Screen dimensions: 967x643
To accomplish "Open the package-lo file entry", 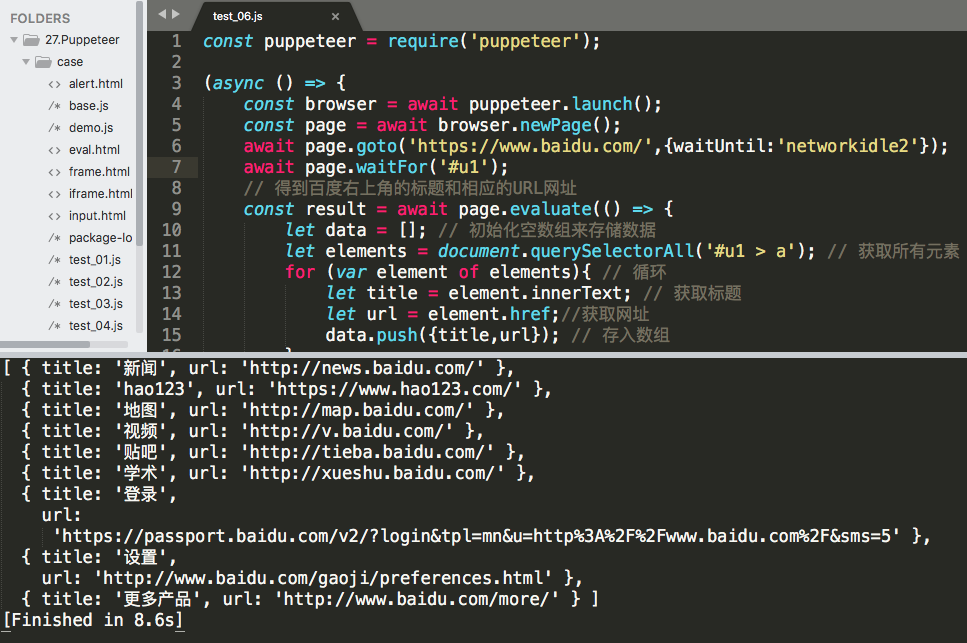I will pyautogui.click(x=101, y=238).
